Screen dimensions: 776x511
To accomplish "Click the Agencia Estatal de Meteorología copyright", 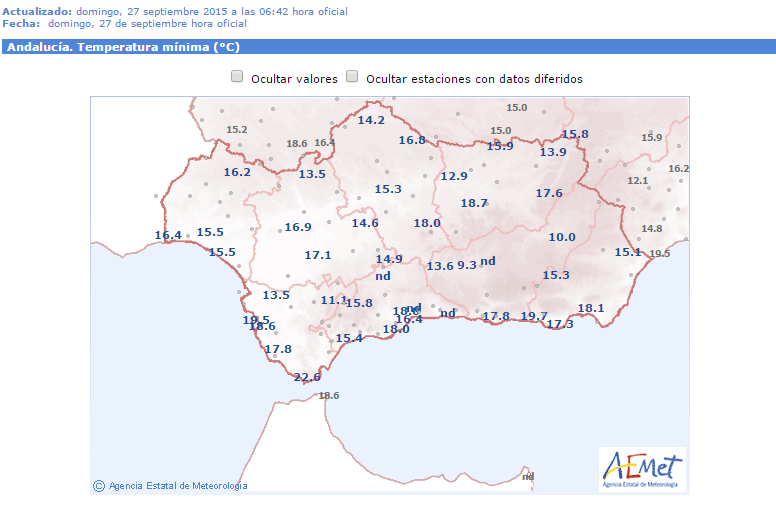I will pyautogui.click(x=170, y=486).
